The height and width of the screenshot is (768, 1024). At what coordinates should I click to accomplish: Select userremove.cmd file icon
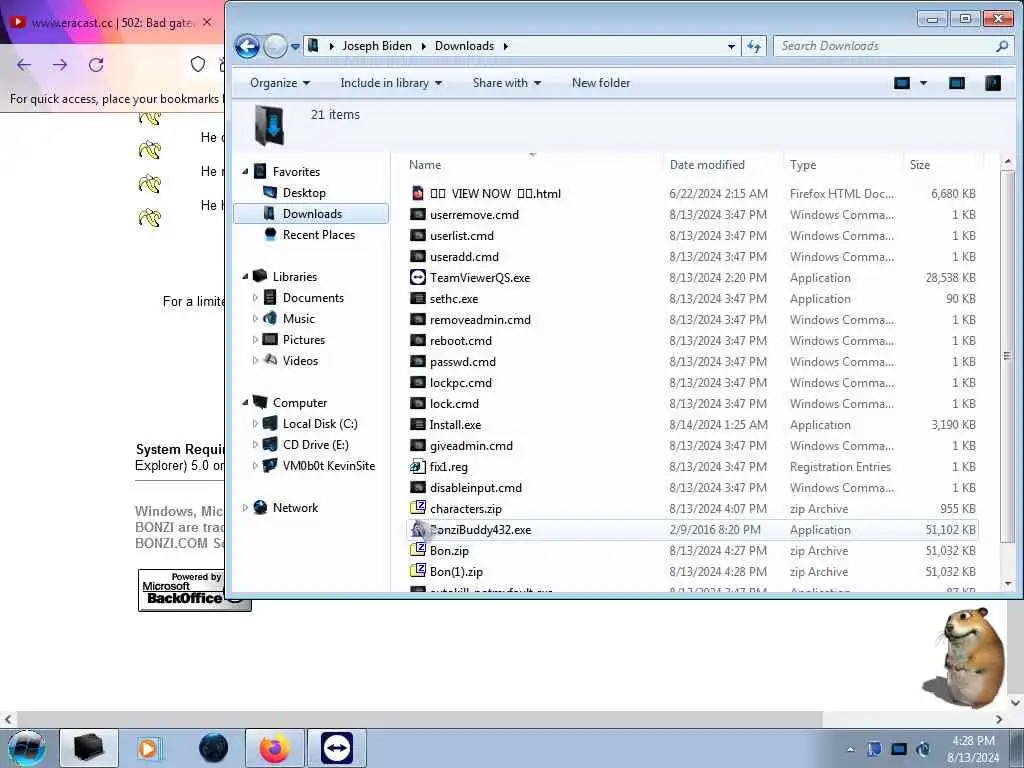(x=418, y=214)
